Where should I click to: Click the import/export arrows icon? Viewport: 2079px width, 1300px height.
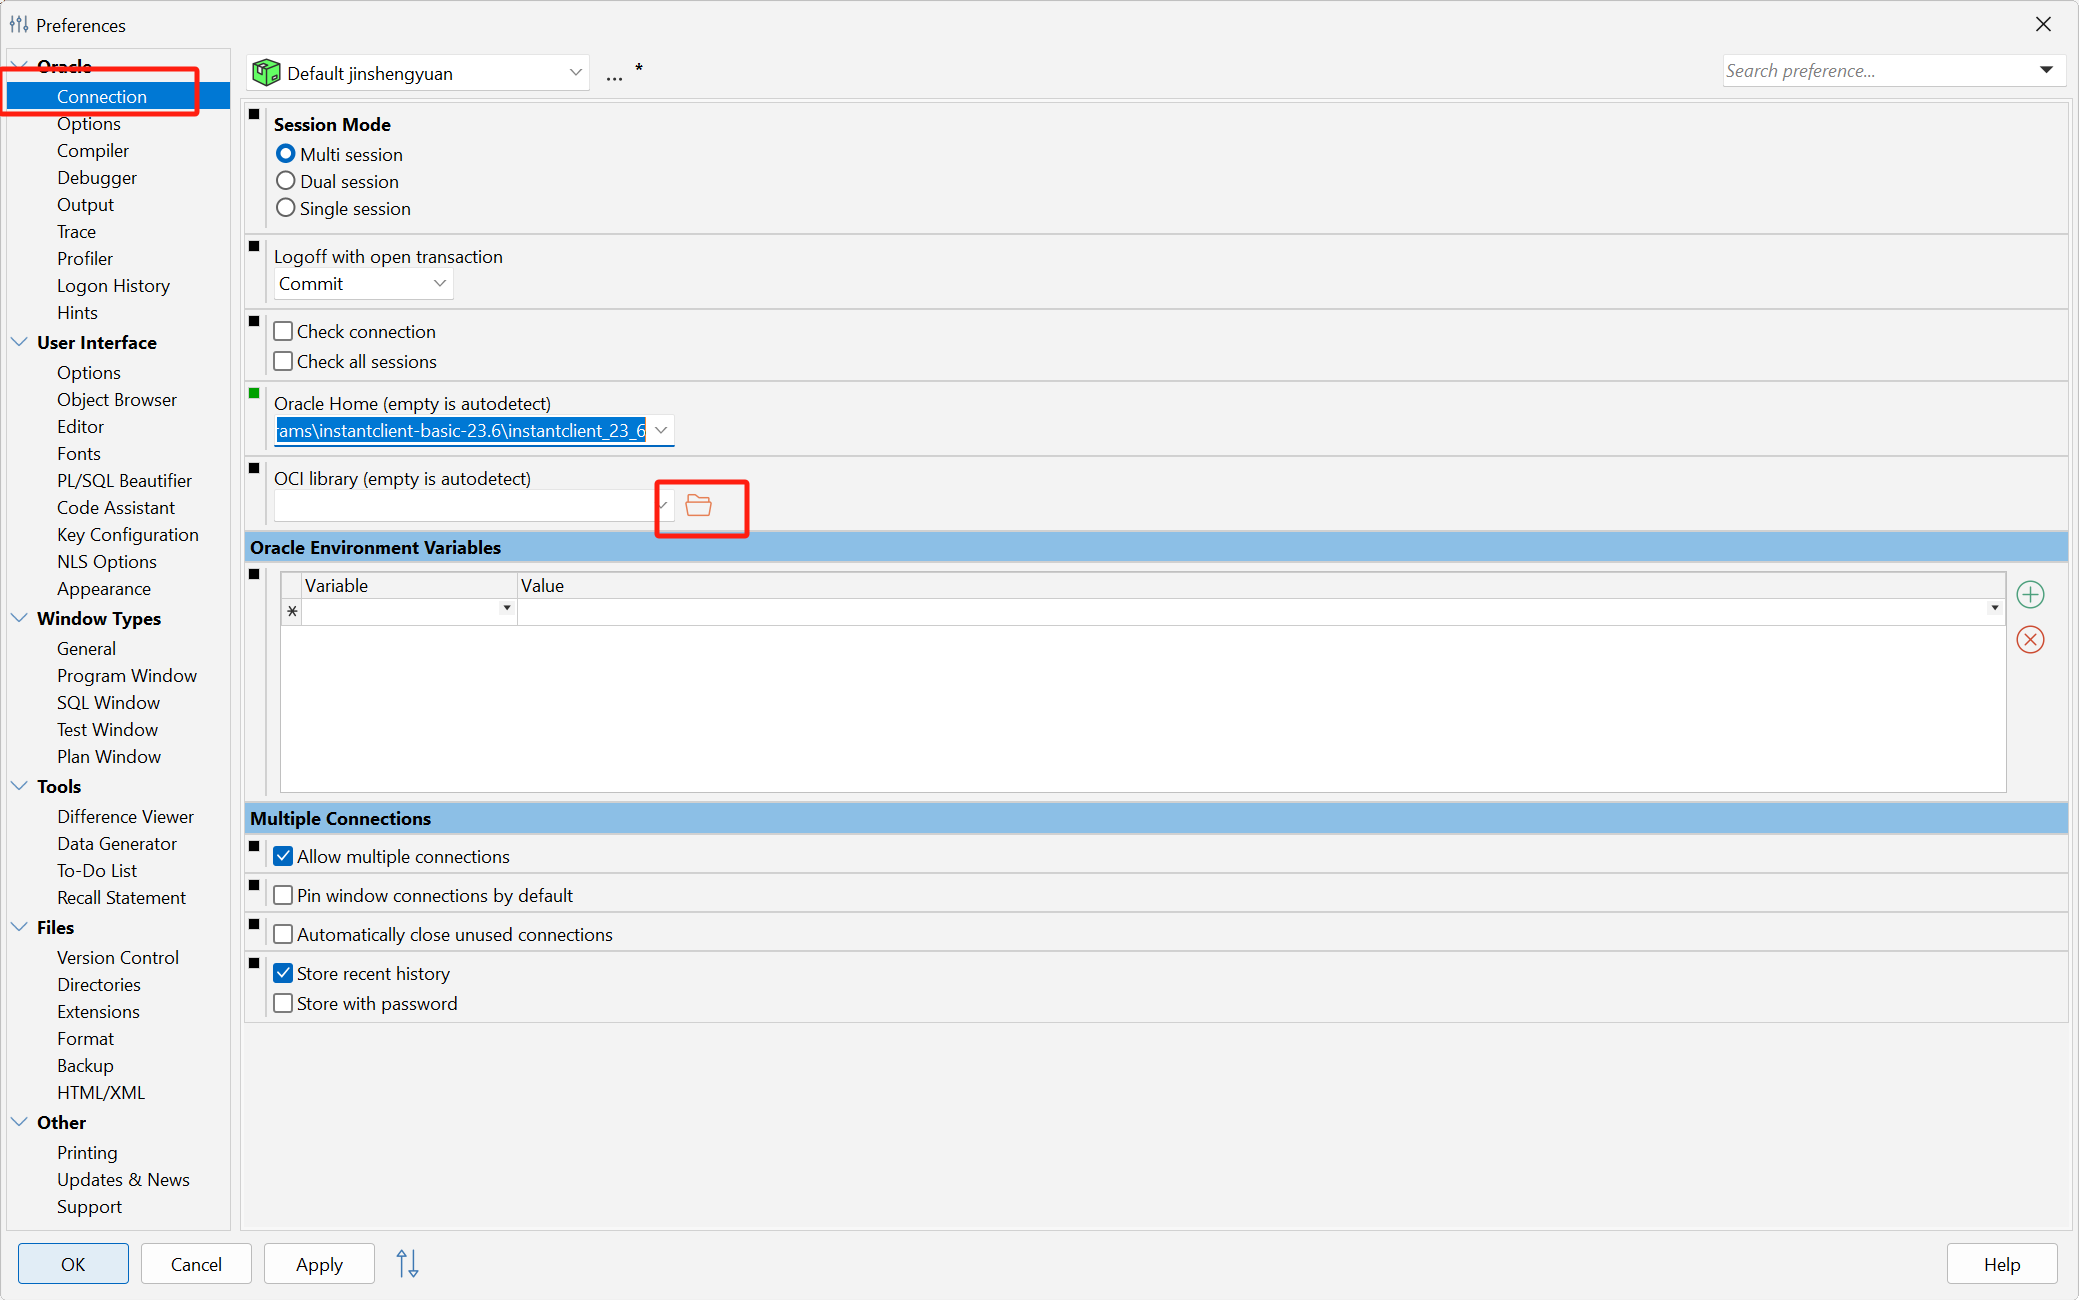coord(407,1264)
